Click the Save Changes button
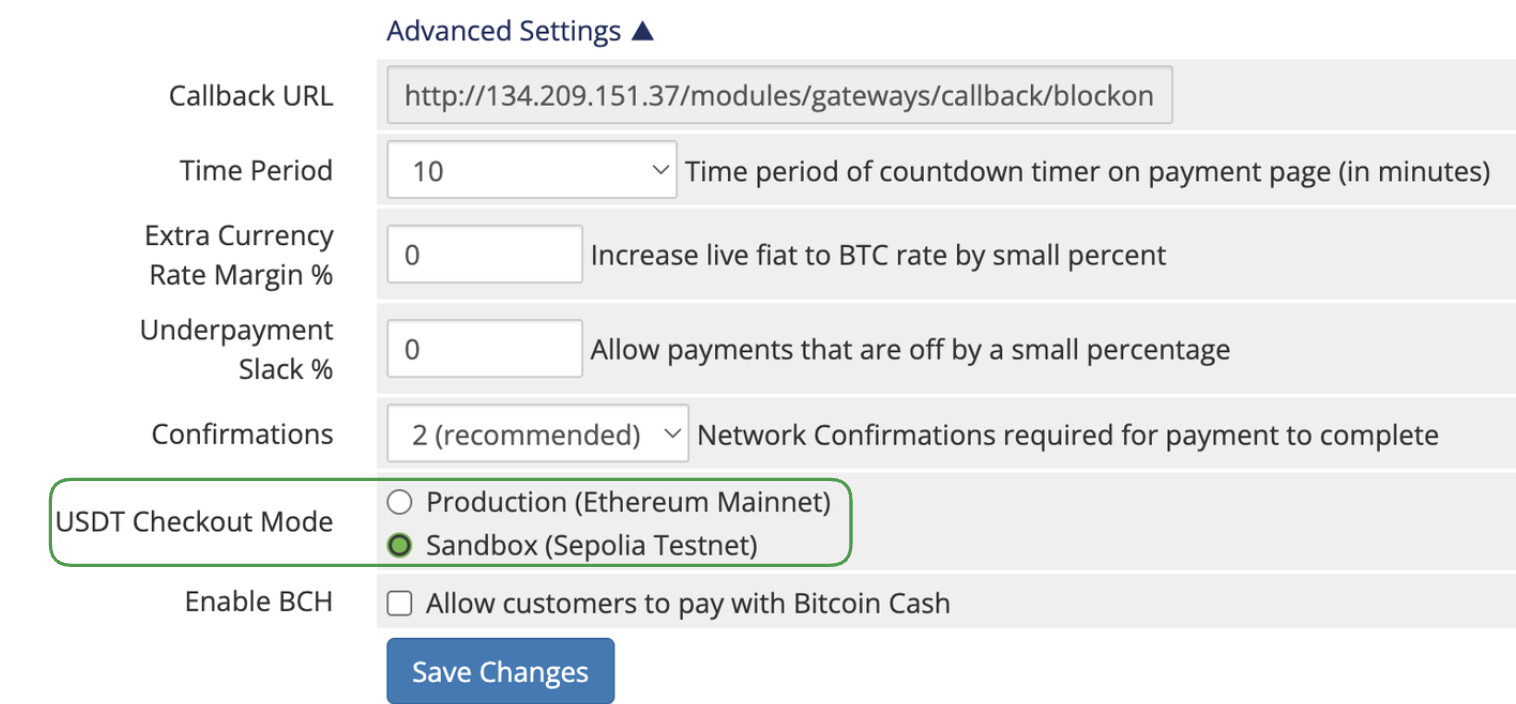 pyautogui.click(x=500, y=672)
